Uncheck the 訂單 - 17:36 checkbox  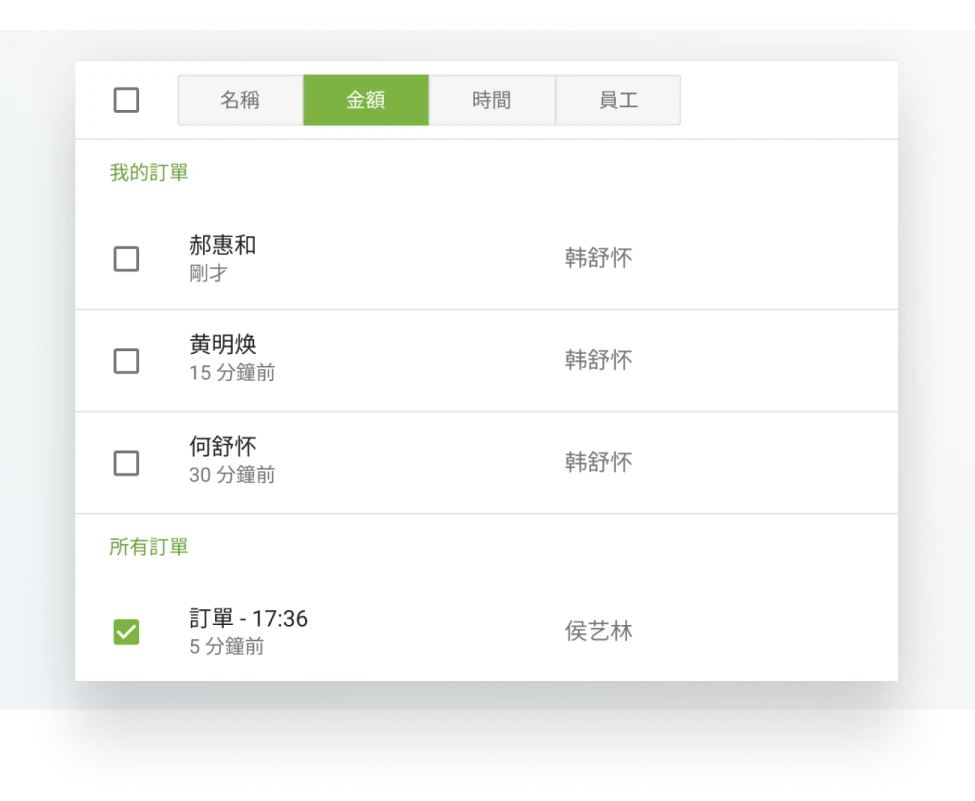coord(126,631)
